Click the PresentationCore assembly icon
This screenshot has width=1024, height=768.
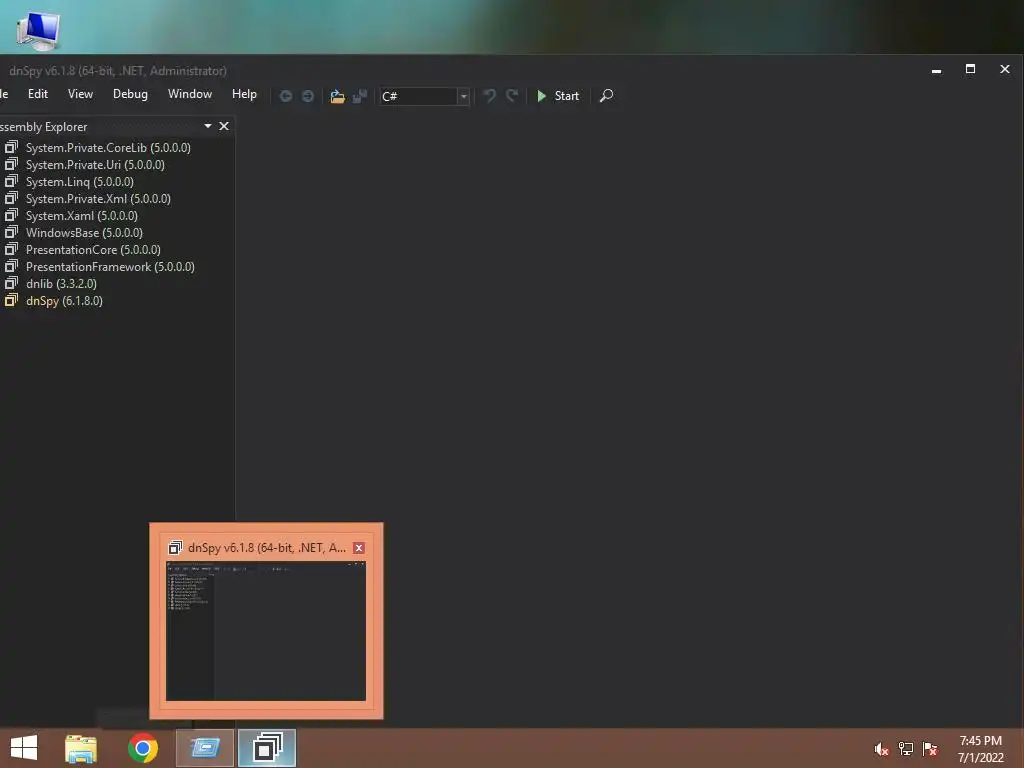pyautogui.click(x=11, y=249)
